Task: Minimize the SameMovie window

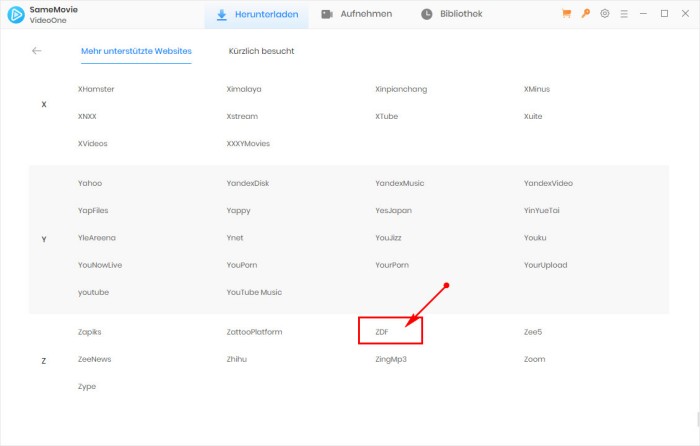Action: coord(643,14)
